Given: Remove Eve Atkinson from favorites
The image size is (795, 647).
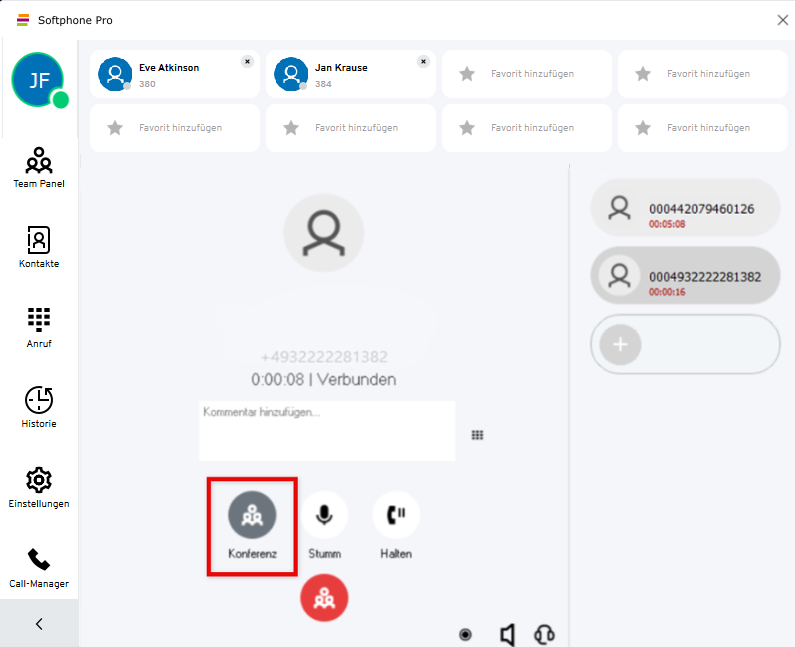Looking at the screenshot, I should 247,61.
